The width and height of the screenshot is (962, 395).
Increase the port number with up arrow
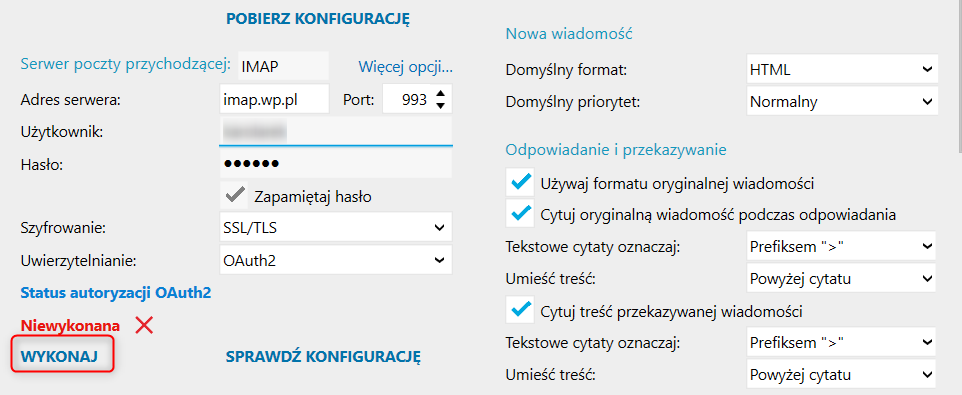[440, 94]
